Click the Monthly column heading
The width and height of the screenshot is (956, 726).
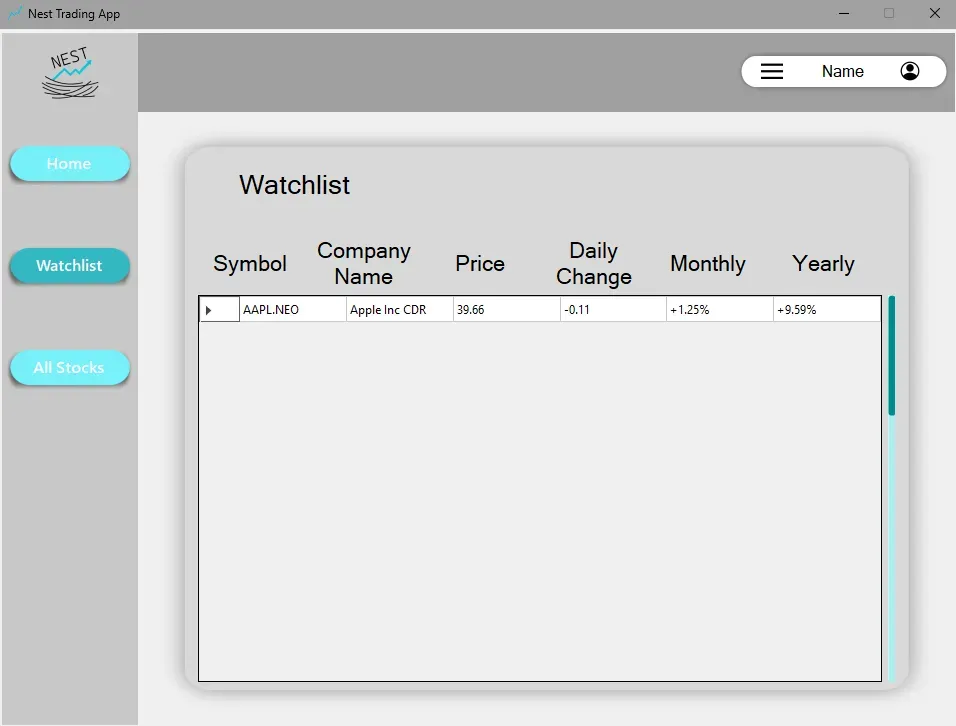[708, 264]
